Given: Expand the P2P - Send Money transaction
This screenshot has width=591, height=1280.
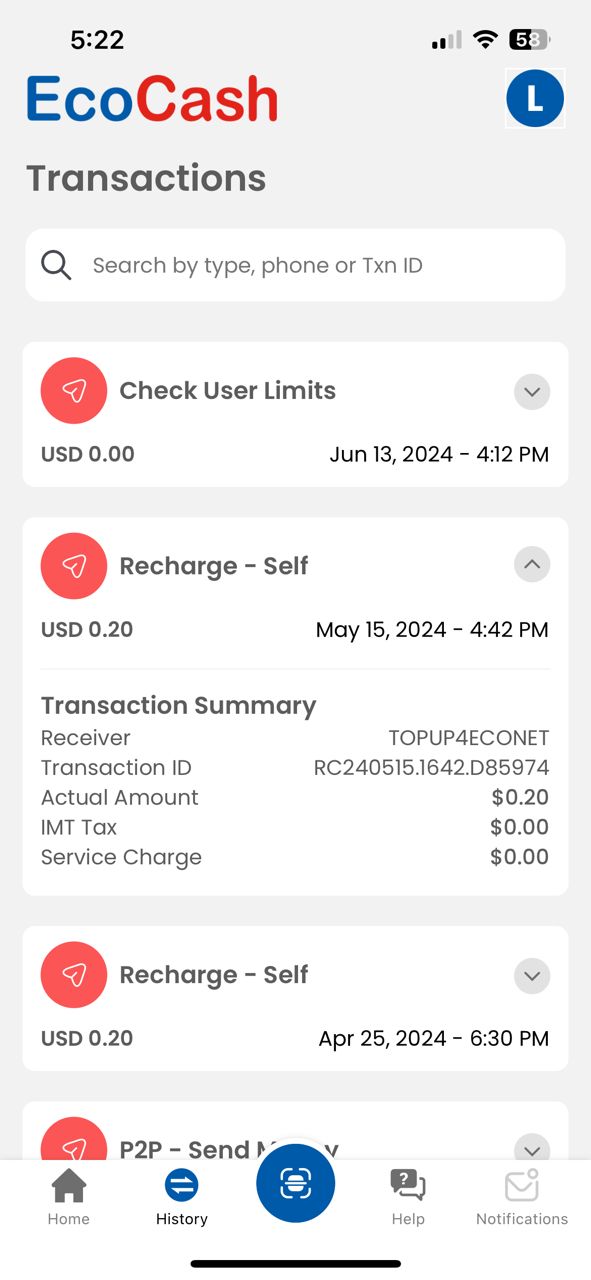Looking at the screenshot, I should coord(532,1149).
